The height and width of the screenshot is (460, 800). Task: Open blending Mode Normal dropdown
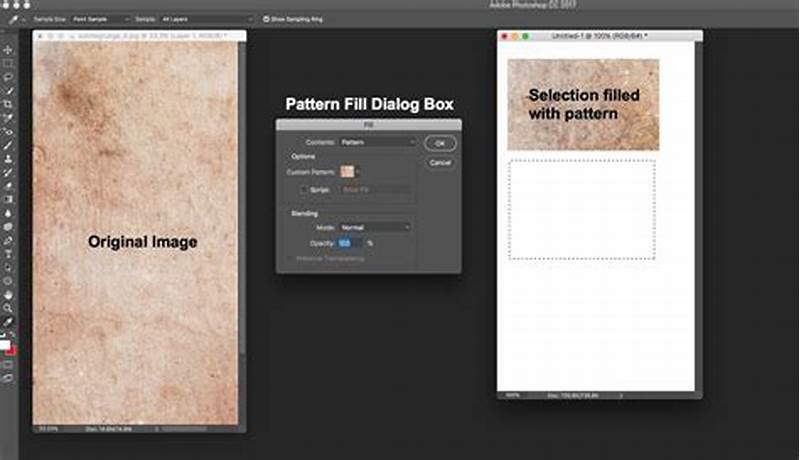375,227
